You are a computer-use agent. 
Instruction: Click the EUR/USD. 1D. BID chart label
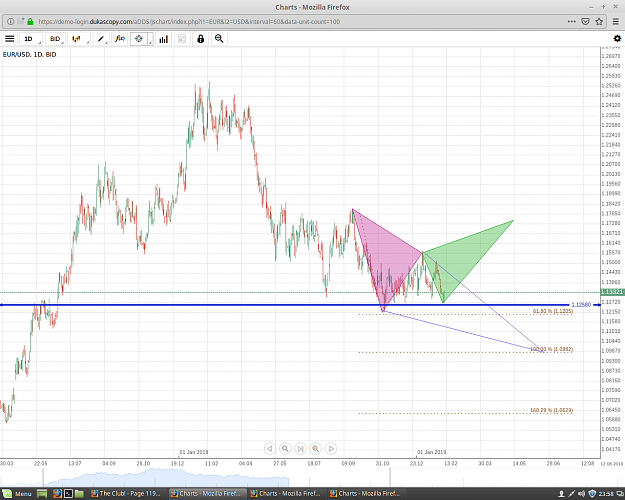pos(29,54)
